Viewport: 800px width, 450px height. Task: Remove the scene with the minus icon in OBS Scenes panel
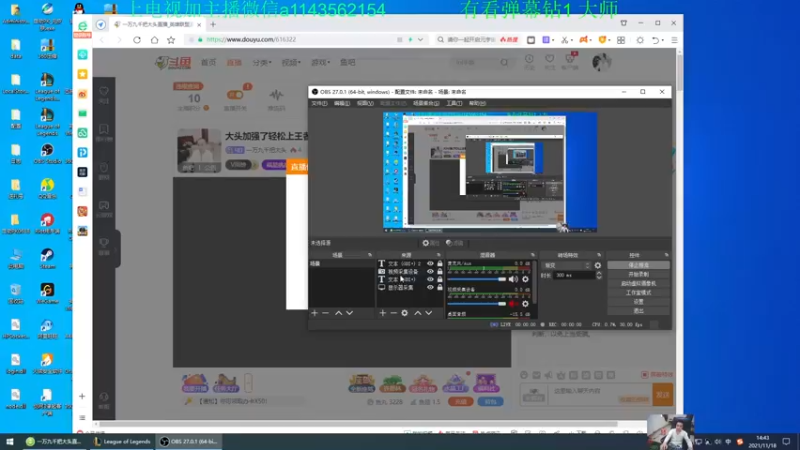(x=326, y=313)
